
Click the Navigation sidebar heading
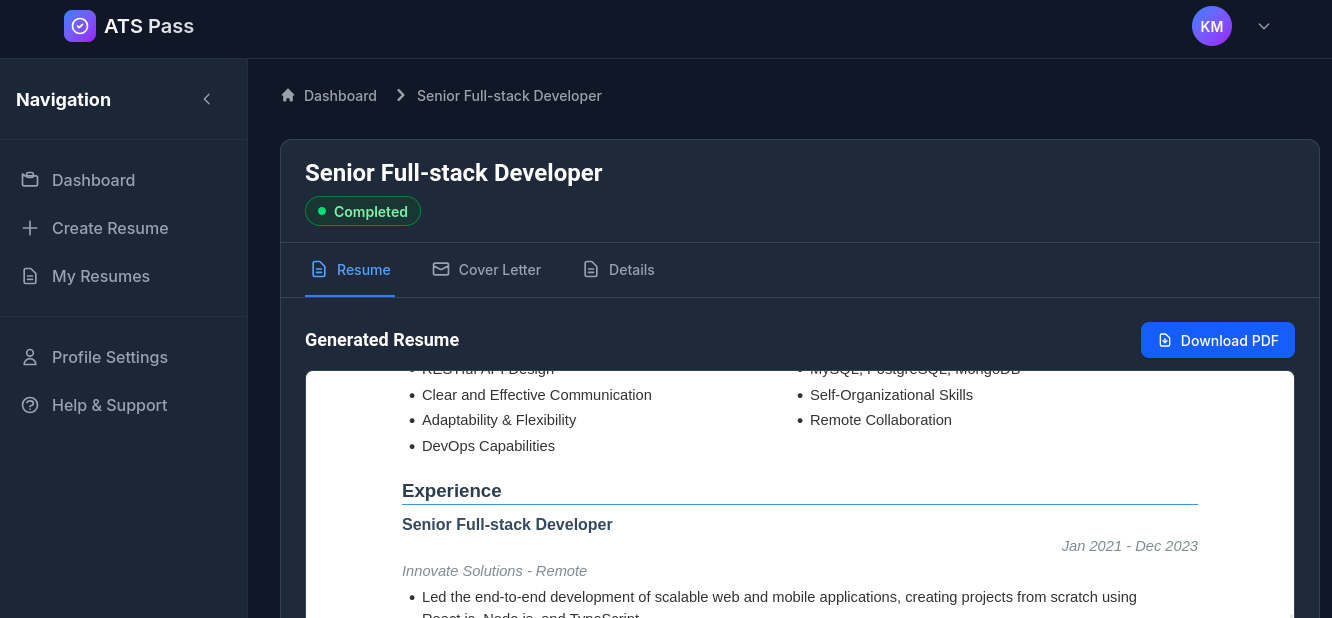click(x=63, y=100)
